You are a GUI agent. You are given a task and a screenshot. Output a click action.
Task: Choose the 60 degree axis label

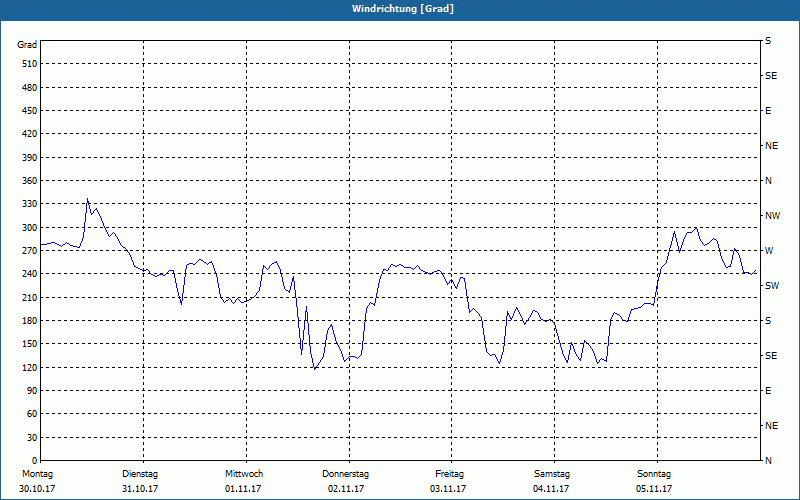[x=32, y=414]
